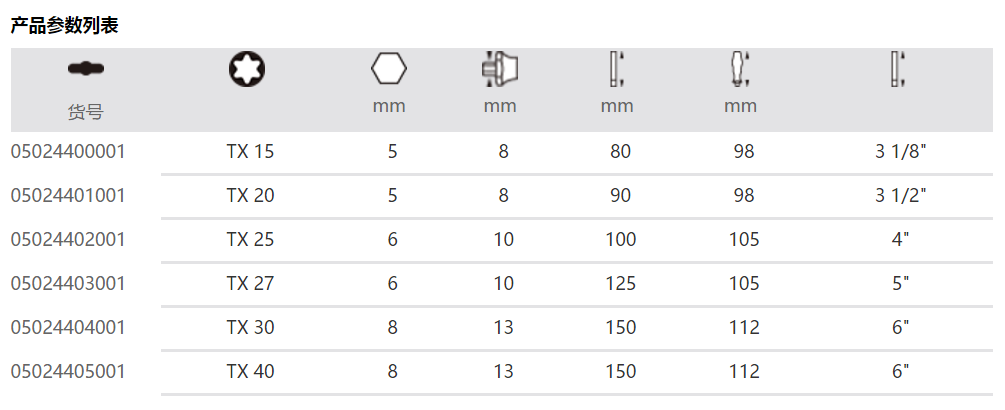This screenshot has width=1005, height=410.
Task: Open item number 05024400001
Action: click(x=68, y=152)
